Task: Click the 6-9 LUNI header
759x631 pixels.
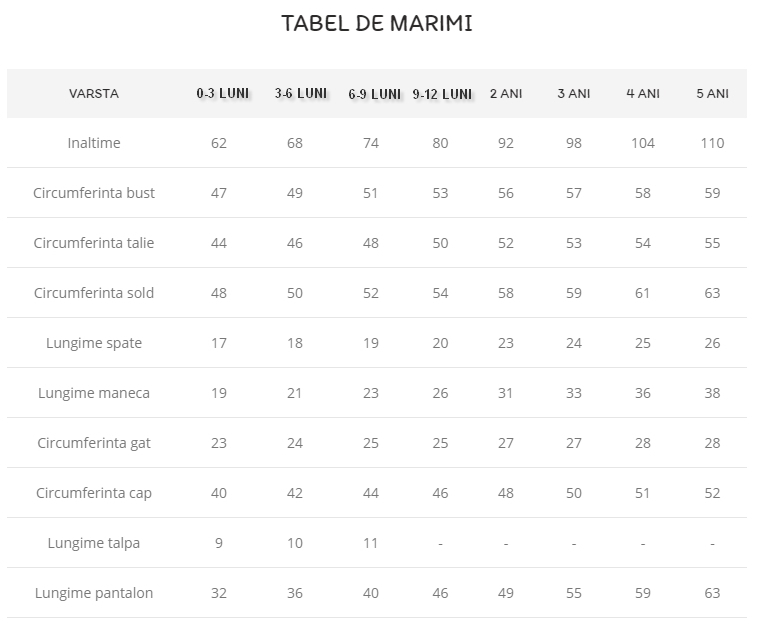Action: (375, 94)
